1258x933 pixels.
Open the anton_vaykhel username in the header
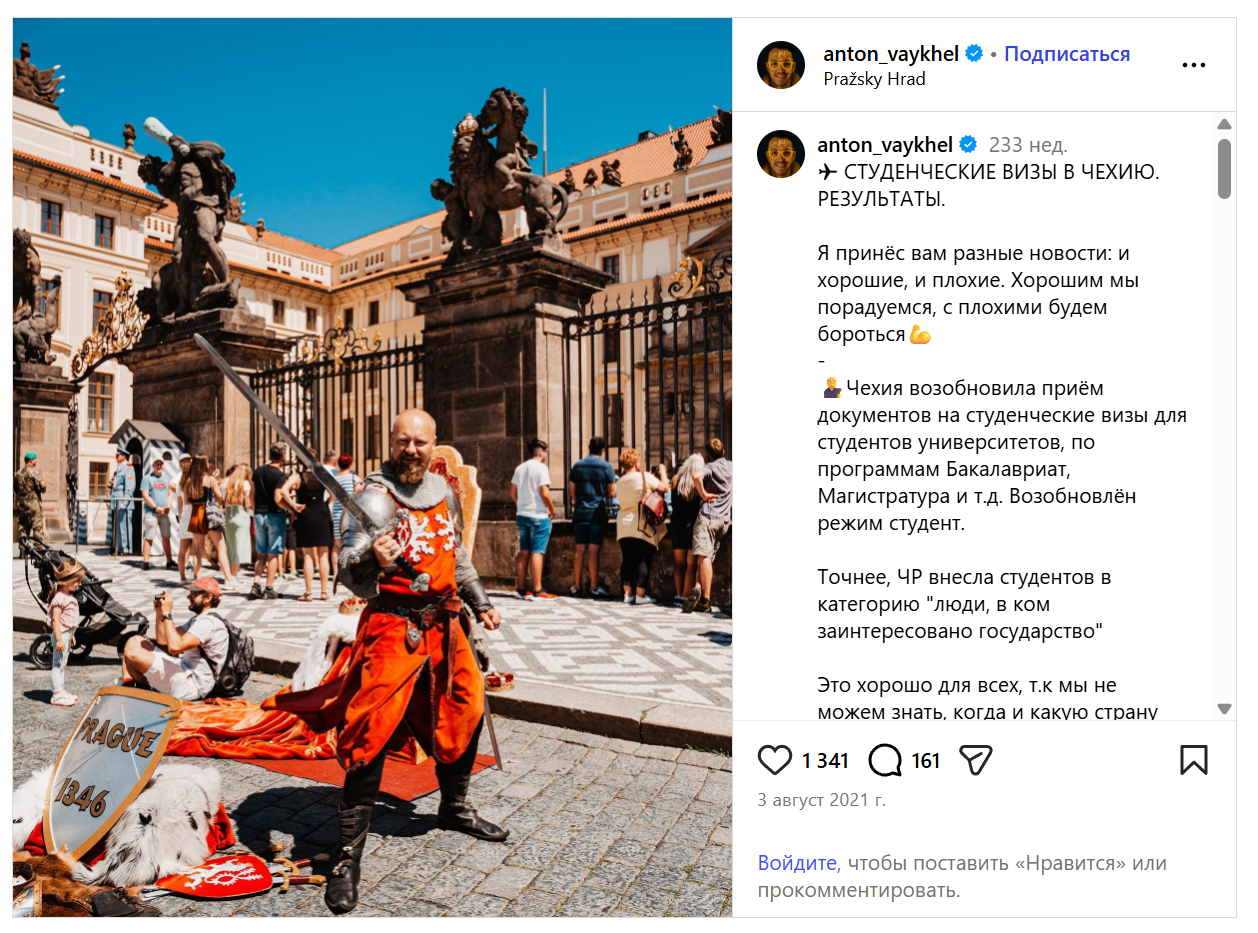[891, 54]
